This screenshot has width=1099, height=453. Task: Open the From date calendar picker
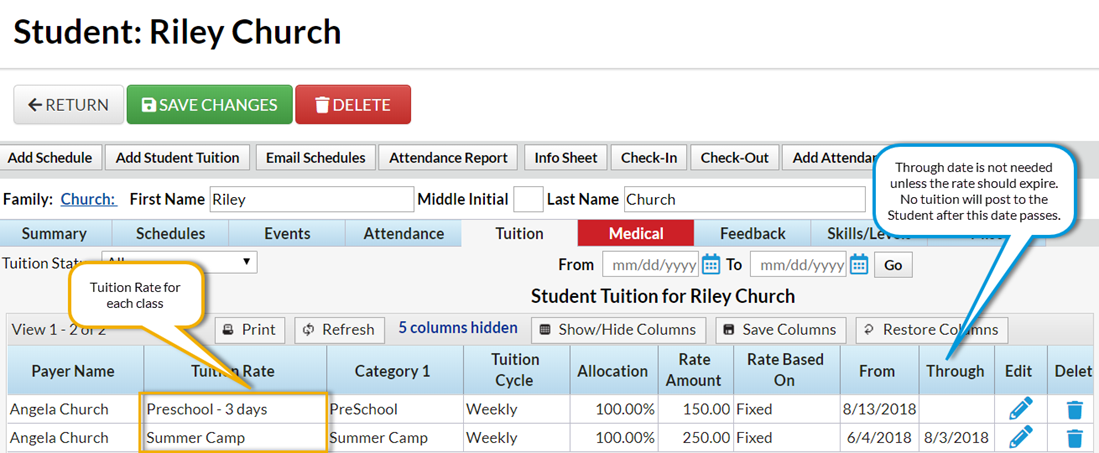click(711, 264)
